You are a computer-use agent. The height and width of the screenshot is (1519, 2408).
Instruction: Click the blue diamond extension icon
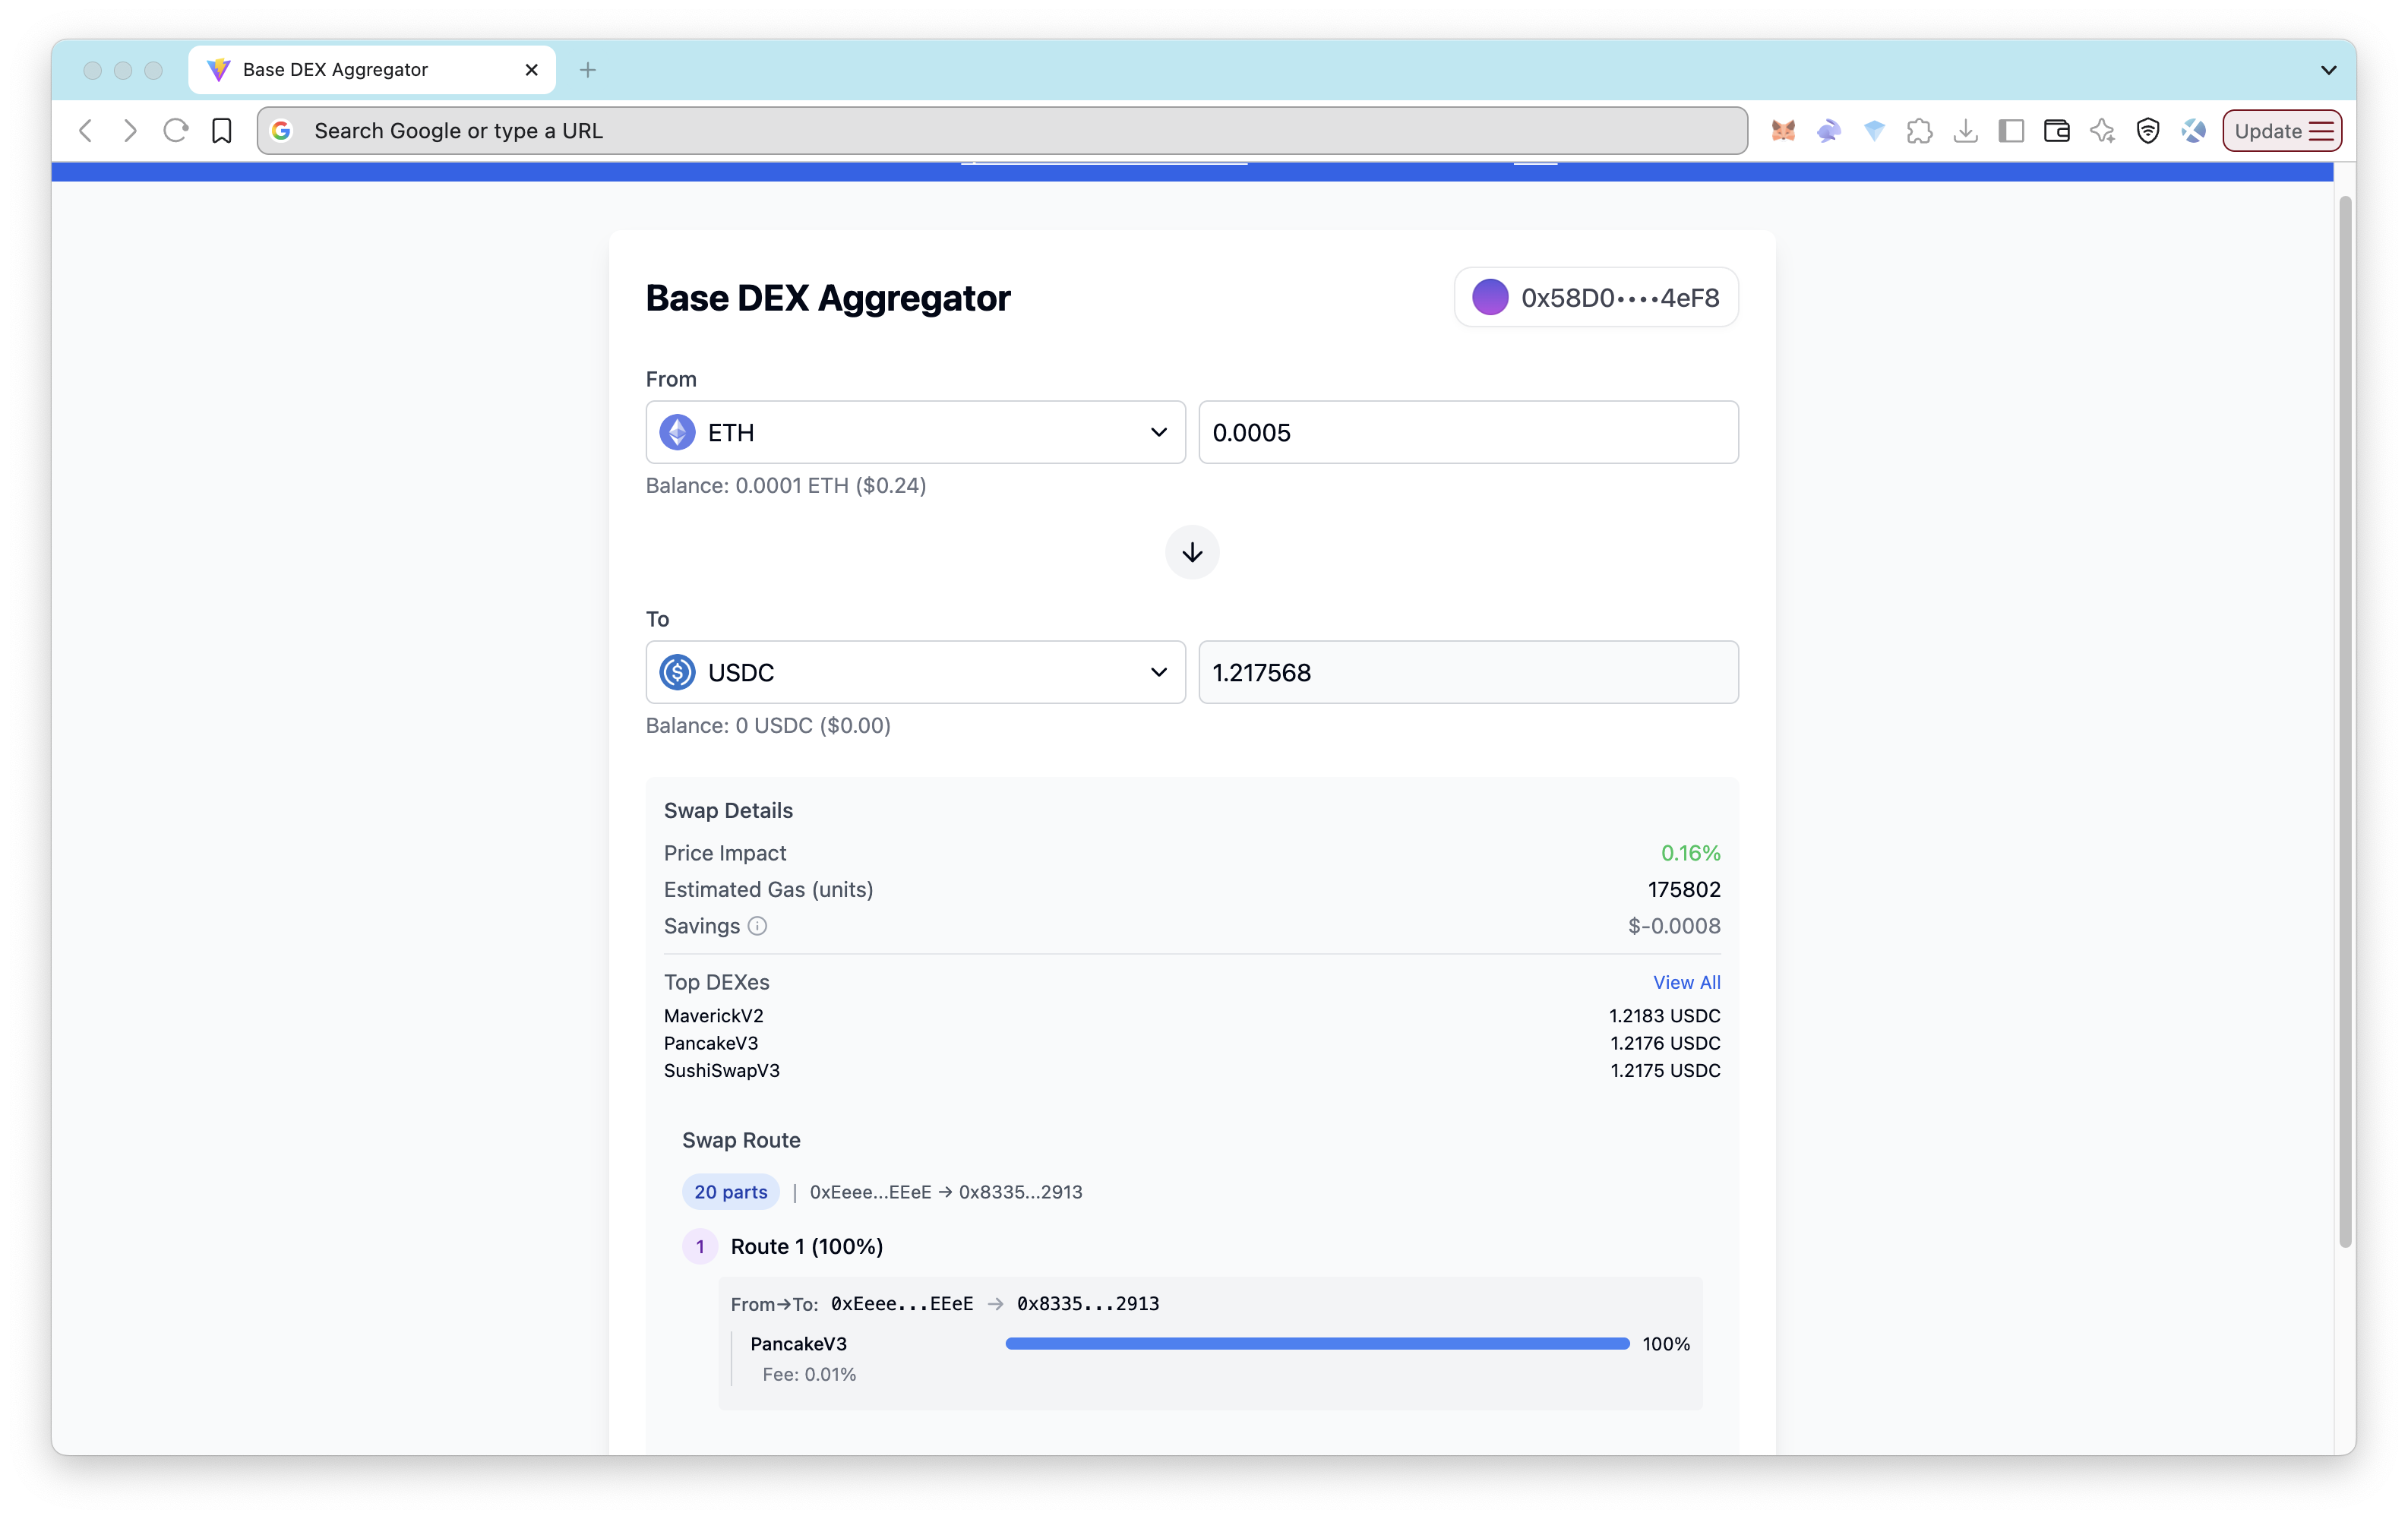pyautogui.click(x=1874, y=131)
